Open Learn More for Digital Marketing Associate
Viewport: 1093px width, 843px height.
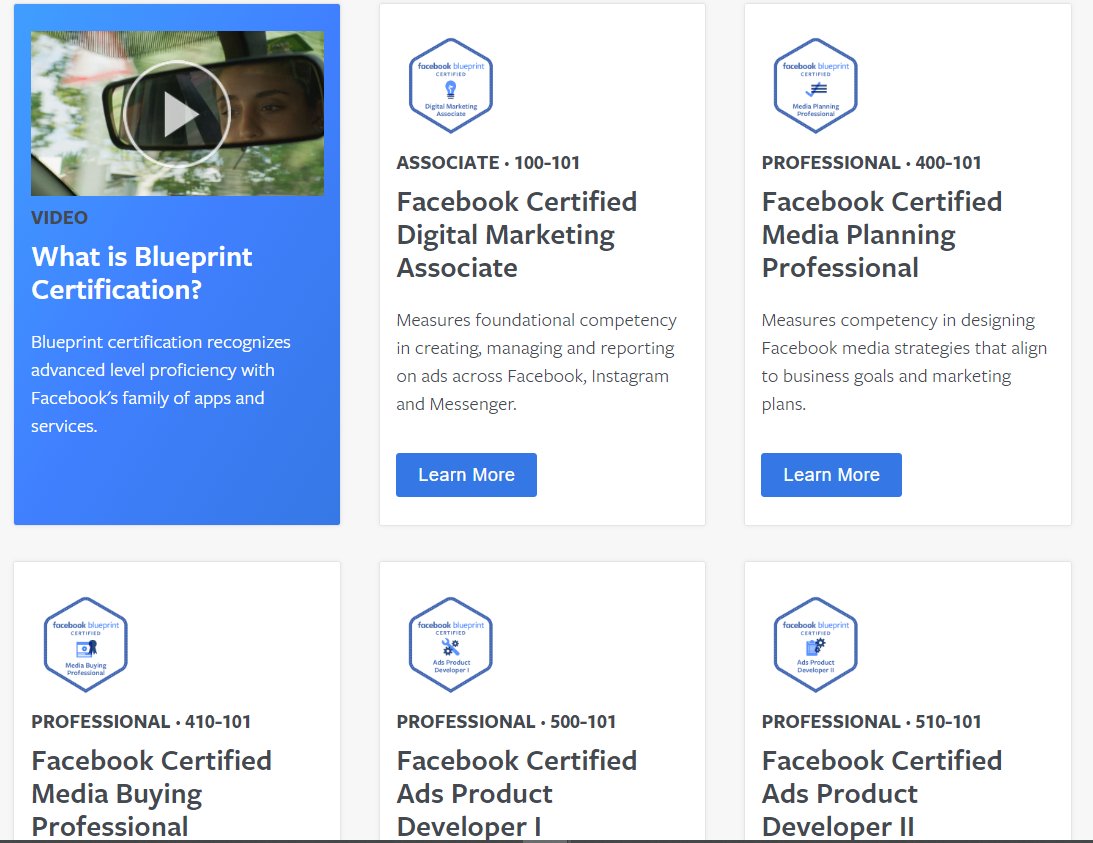(466, 475)
